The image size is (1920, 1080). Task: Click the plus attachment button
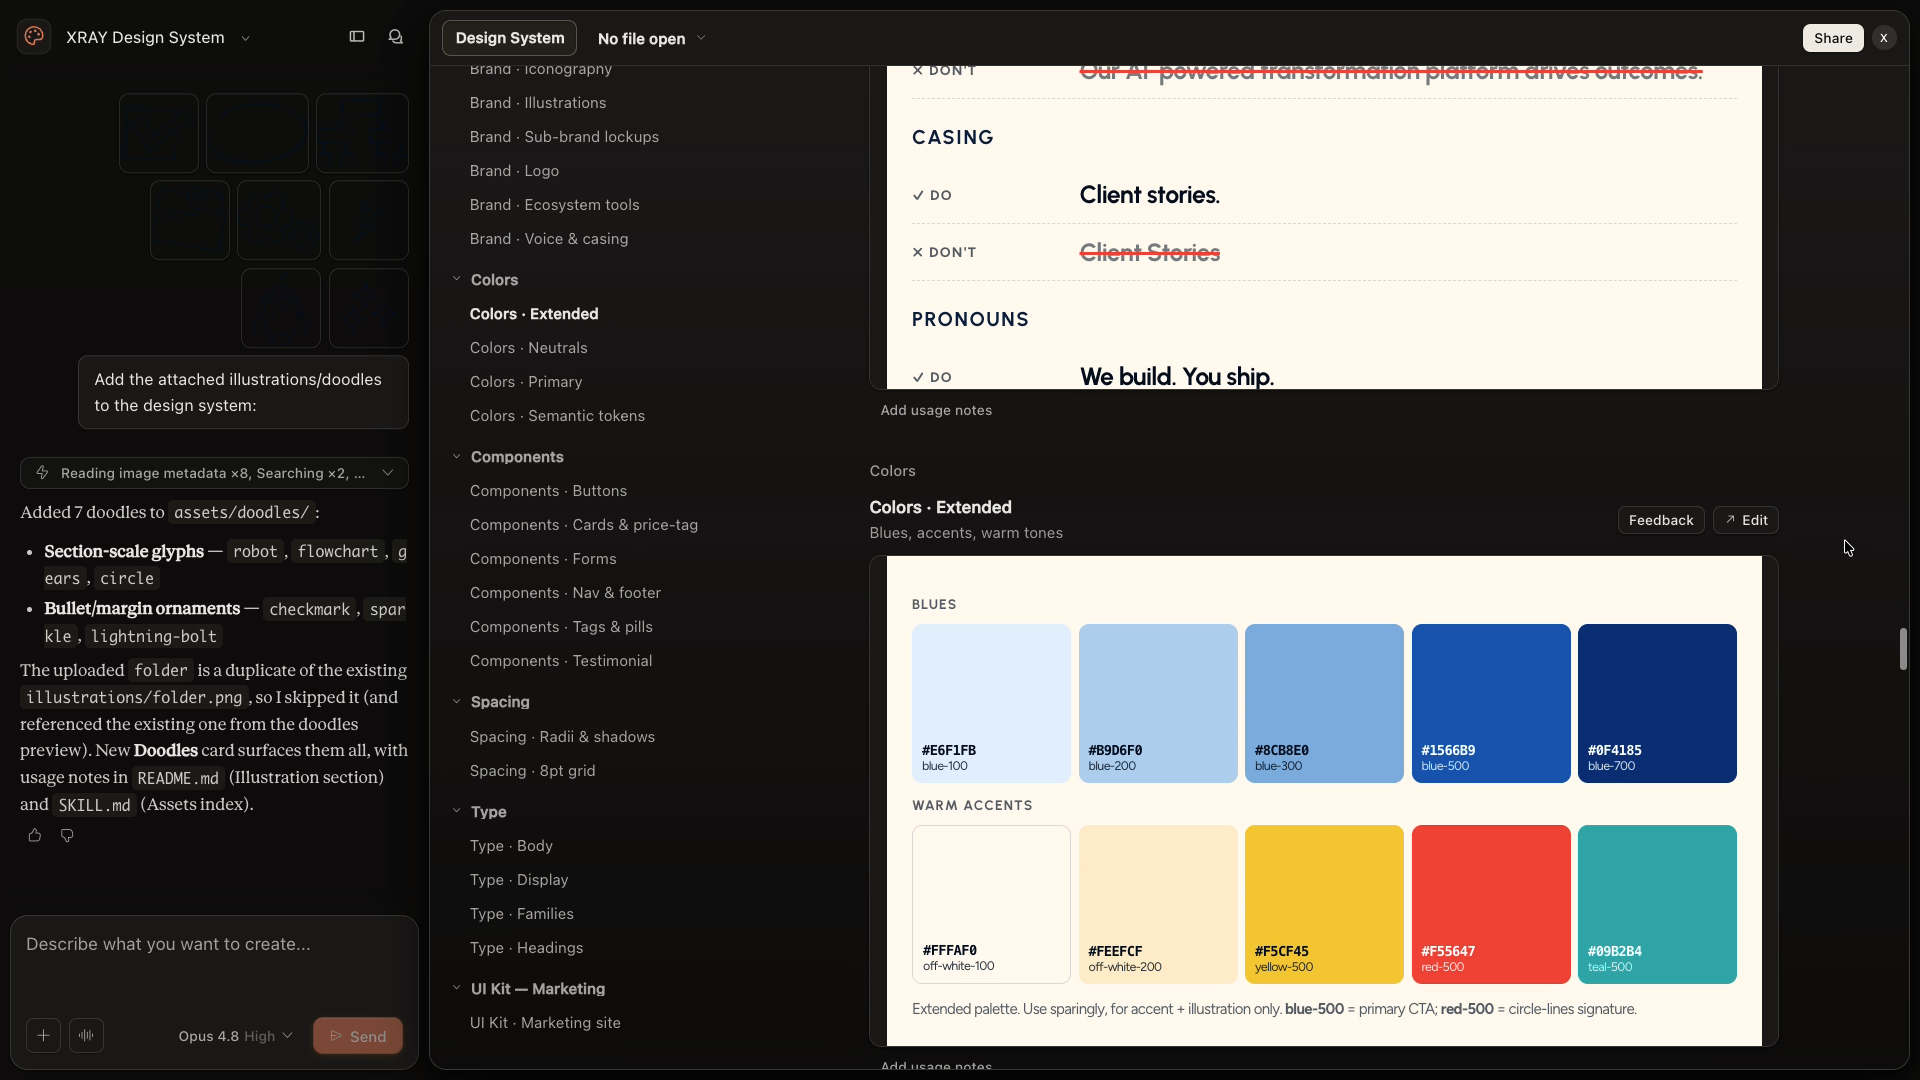click(x=43, y=1036)
